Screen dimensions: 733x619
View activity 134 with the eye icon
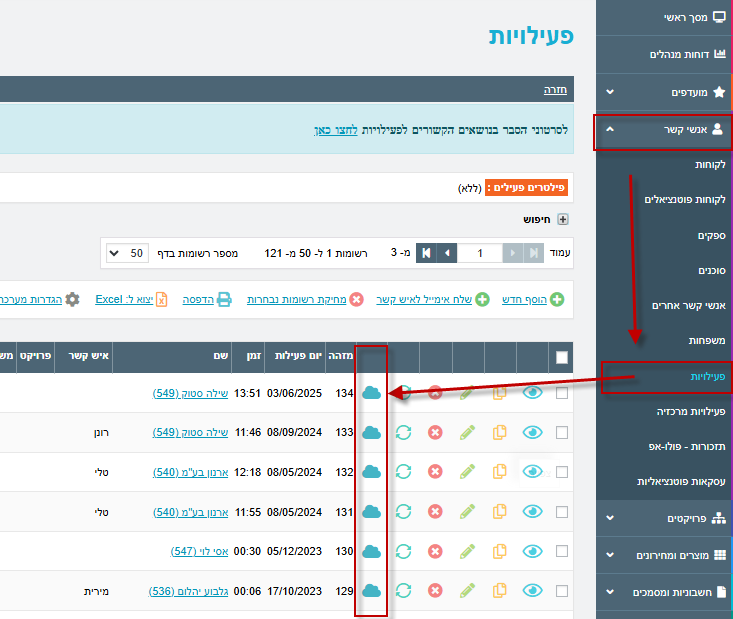(x=533, y=393)
